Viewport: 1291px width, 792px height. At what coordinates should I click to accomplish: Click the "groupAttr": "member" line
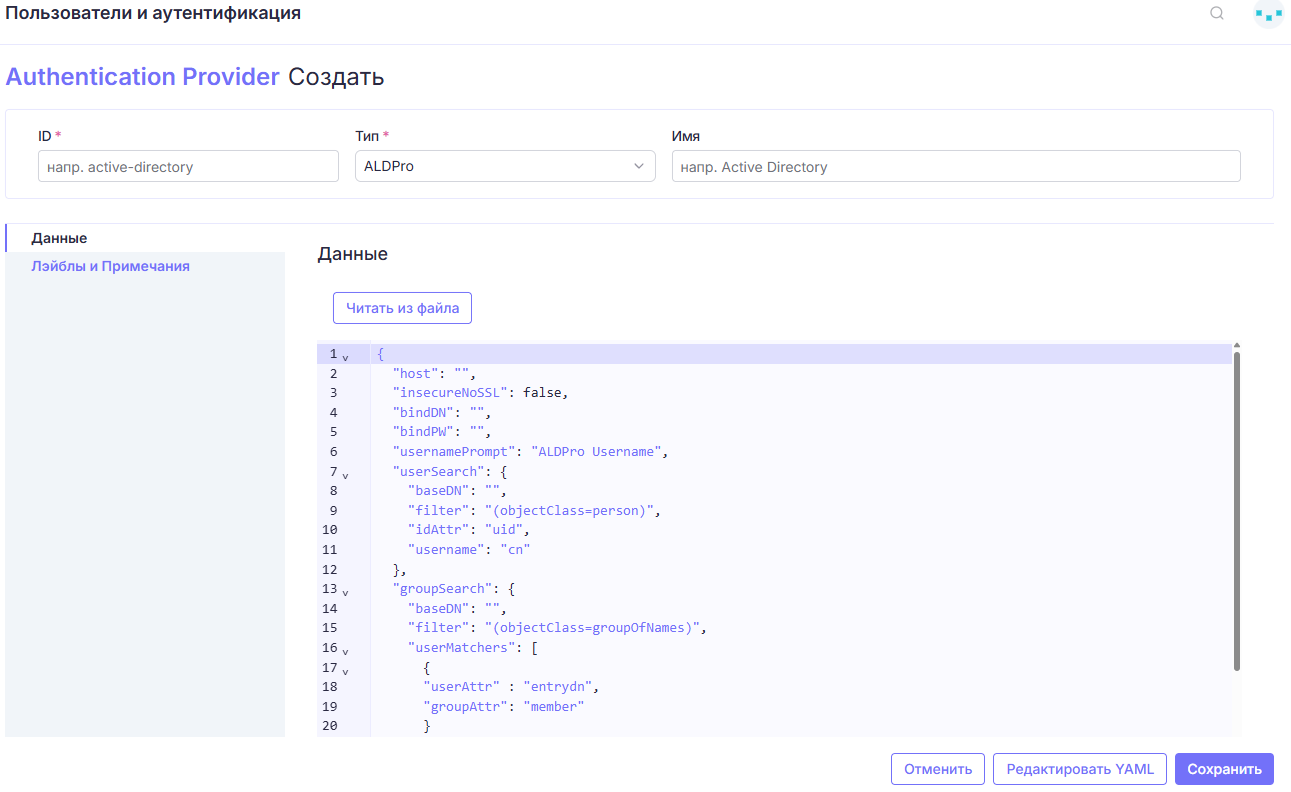[x=503, y=707]
